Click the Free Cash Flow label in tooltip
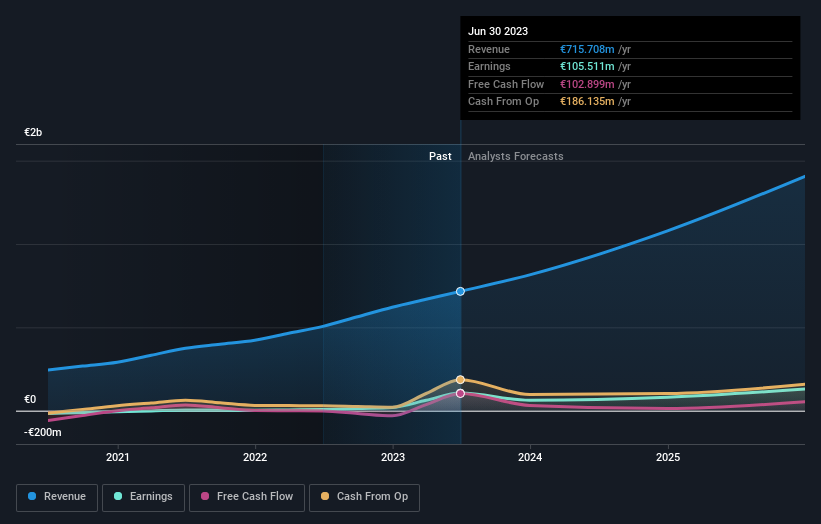 point(506,84)
